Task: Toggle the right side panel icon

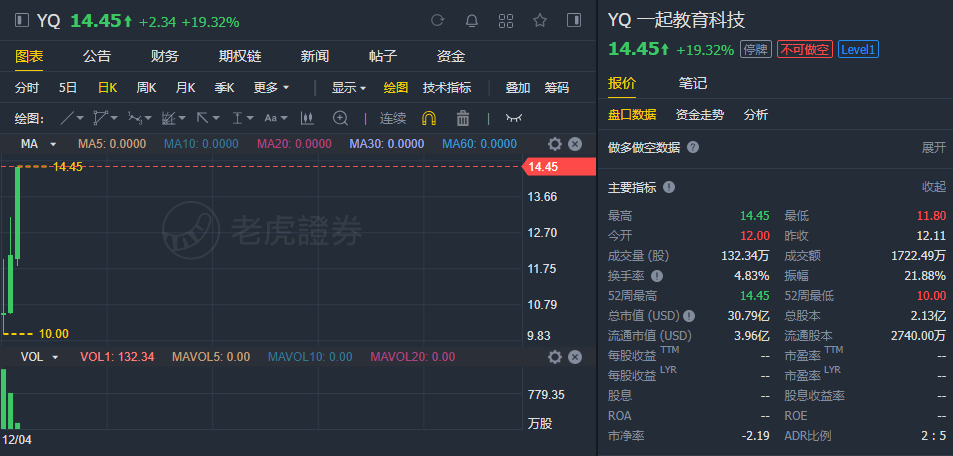Action: click(x=574, y=21)
